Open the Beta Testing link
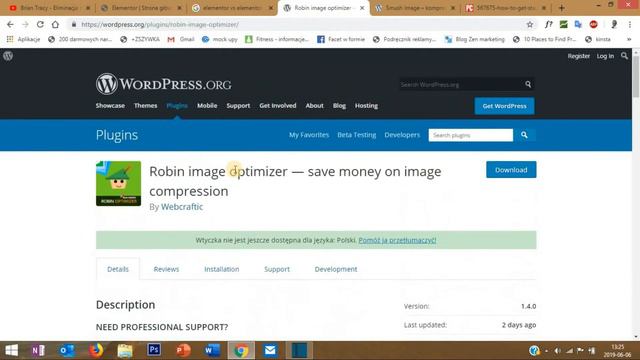640x360 pixels. 357,135
